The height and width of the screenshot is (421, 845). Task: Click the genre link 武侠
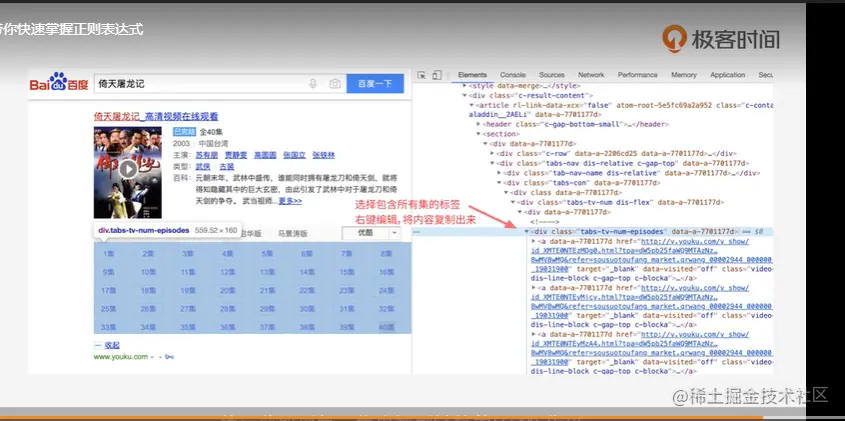203,167
